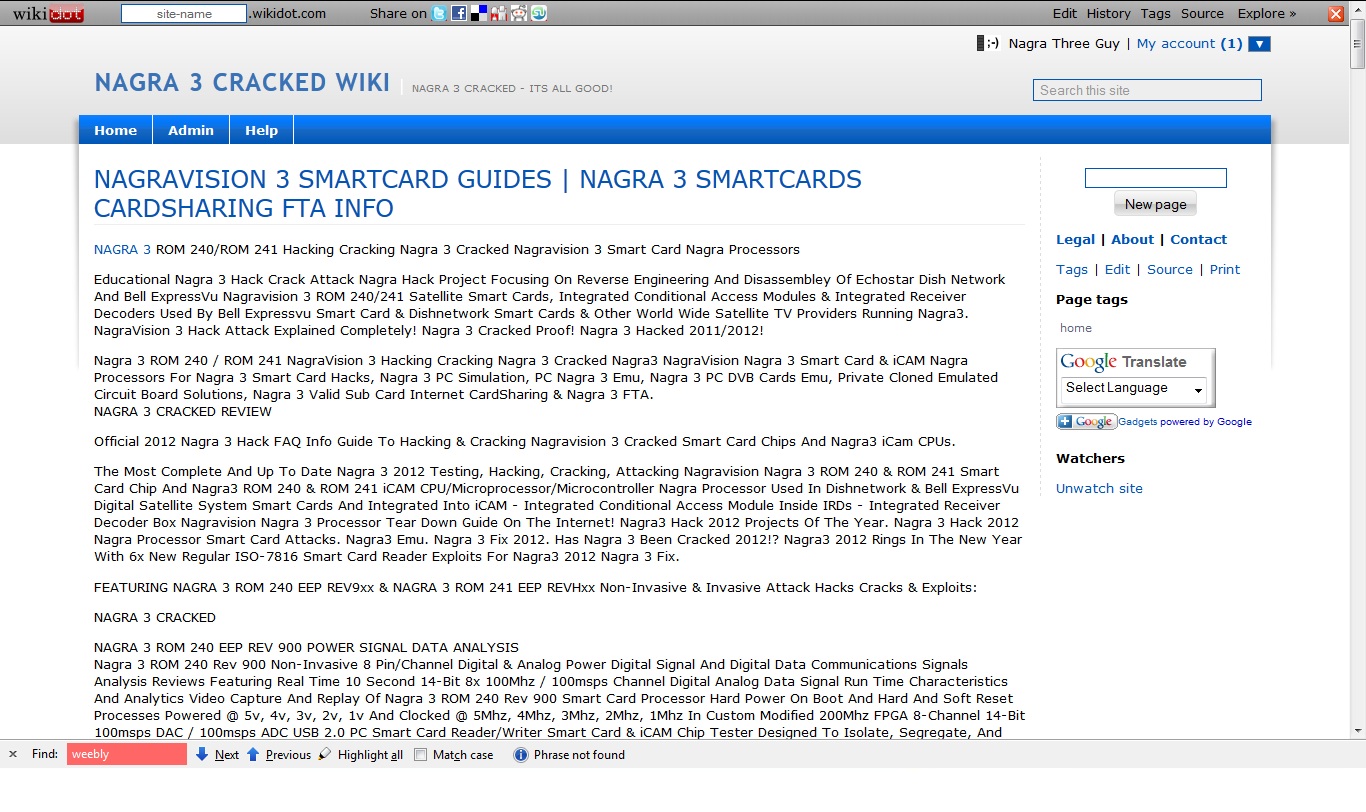1366x812 pixels.
Task: Click the blue Next arrow in Find bar
Action: (x=202, y=755)
